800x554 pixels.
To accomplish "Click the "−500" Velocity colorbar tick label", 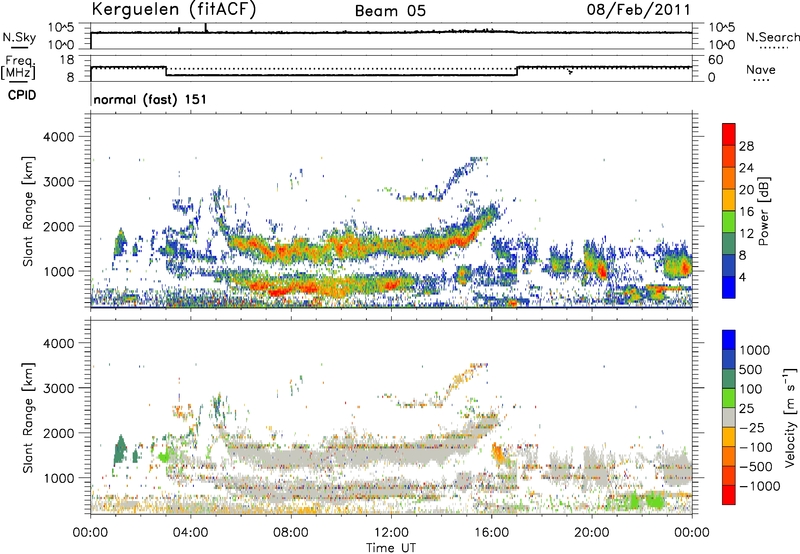I will coord(756,467).
